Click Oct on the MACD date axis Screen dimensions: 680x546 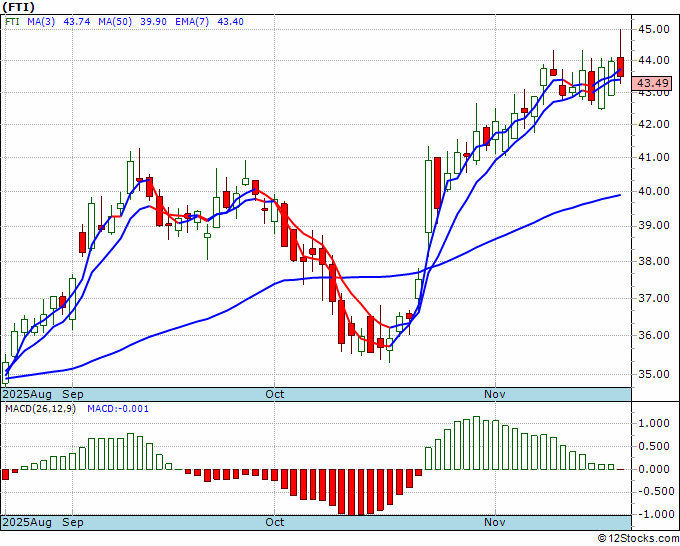pyautogui.click(x=275, y=522)
